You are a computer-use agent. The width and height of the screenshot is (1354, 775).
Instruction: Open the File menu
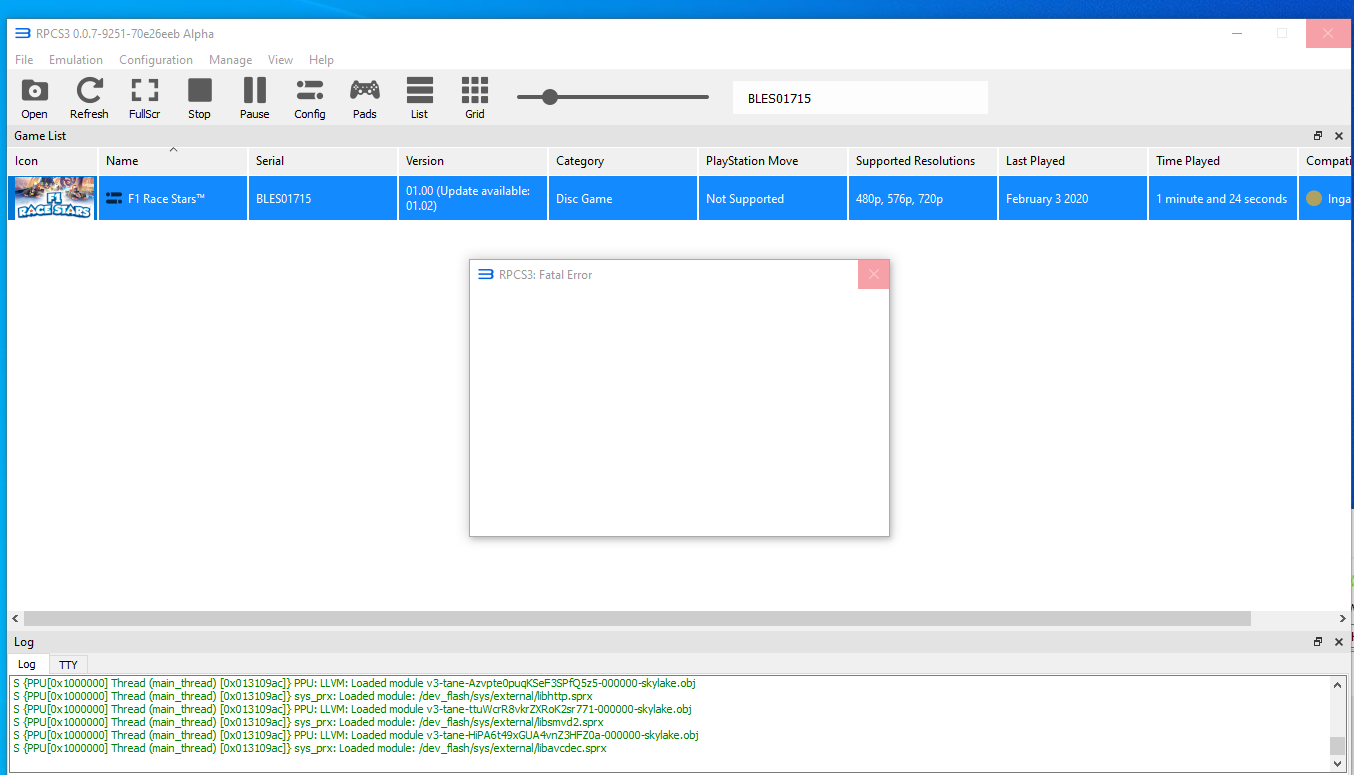[24, 60]
